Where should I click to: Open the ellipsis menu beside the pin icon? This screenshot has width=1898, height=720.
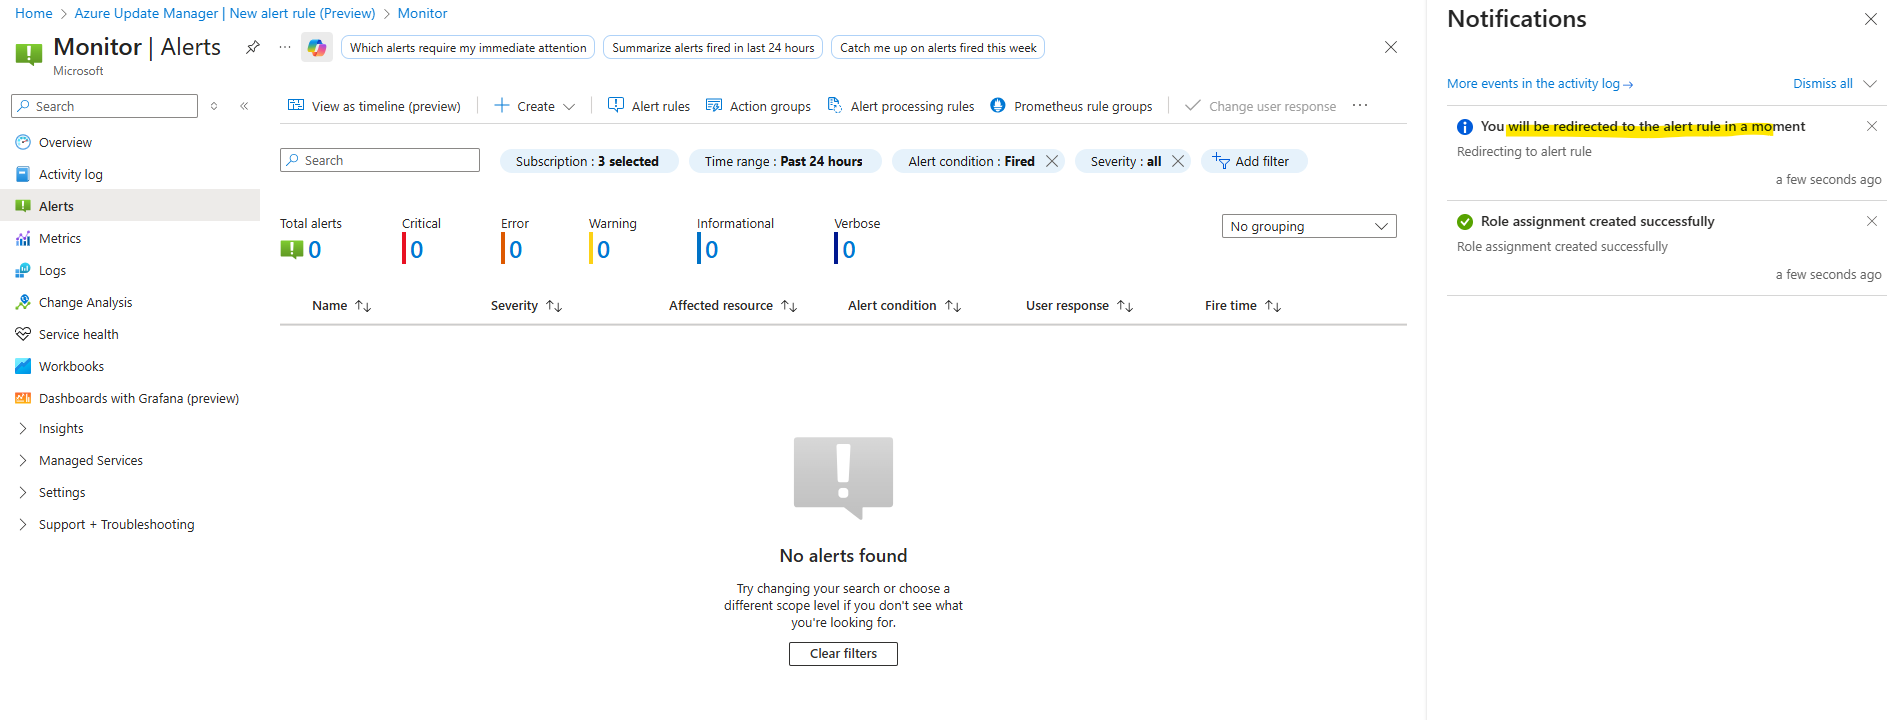(x=285, y=47)
